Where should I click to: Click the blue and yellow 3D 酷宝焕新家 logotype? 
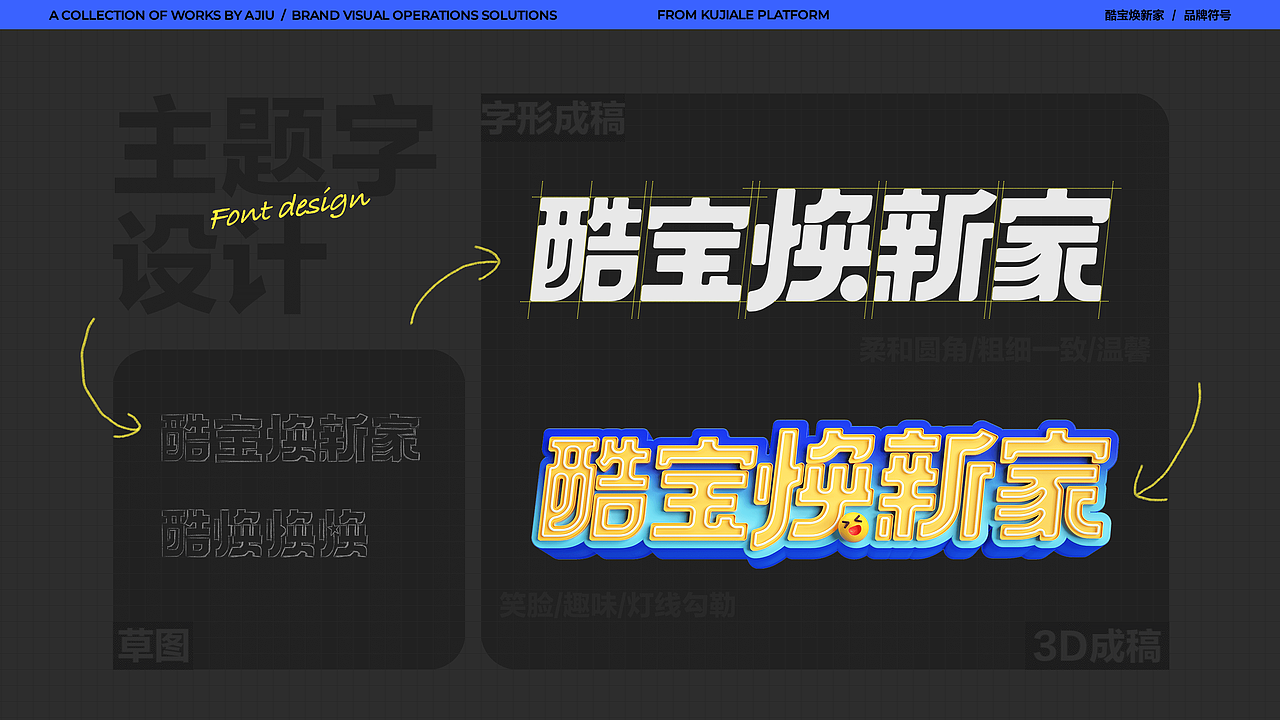point(827,495)
